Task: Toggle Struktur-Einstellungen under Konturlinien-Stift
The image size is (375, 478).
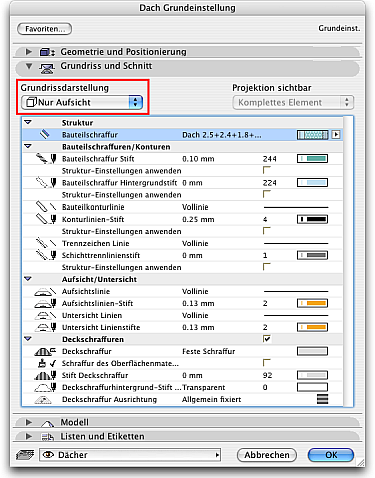Action: (266, 231)
